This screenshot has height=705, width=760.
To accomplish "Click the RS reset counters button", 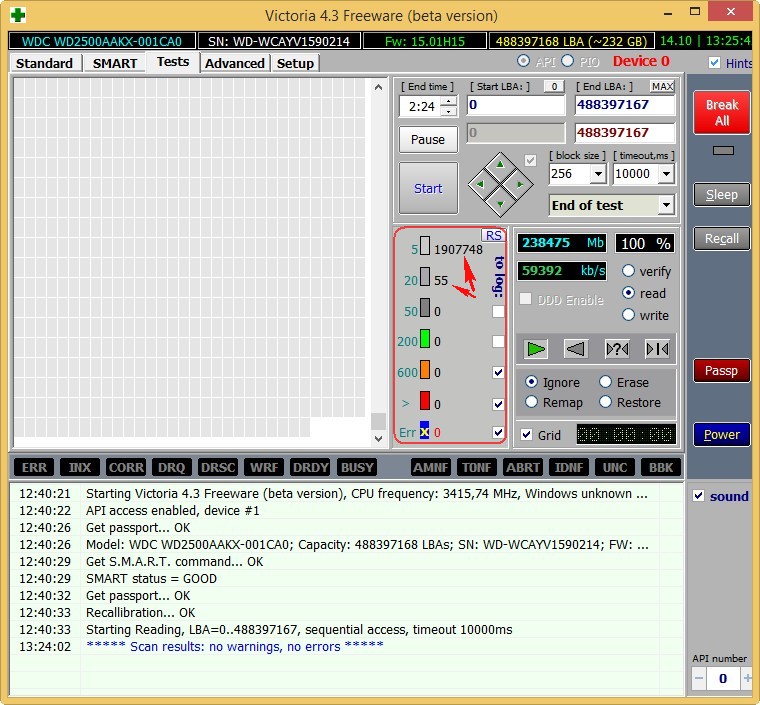I will pos(493,235).
